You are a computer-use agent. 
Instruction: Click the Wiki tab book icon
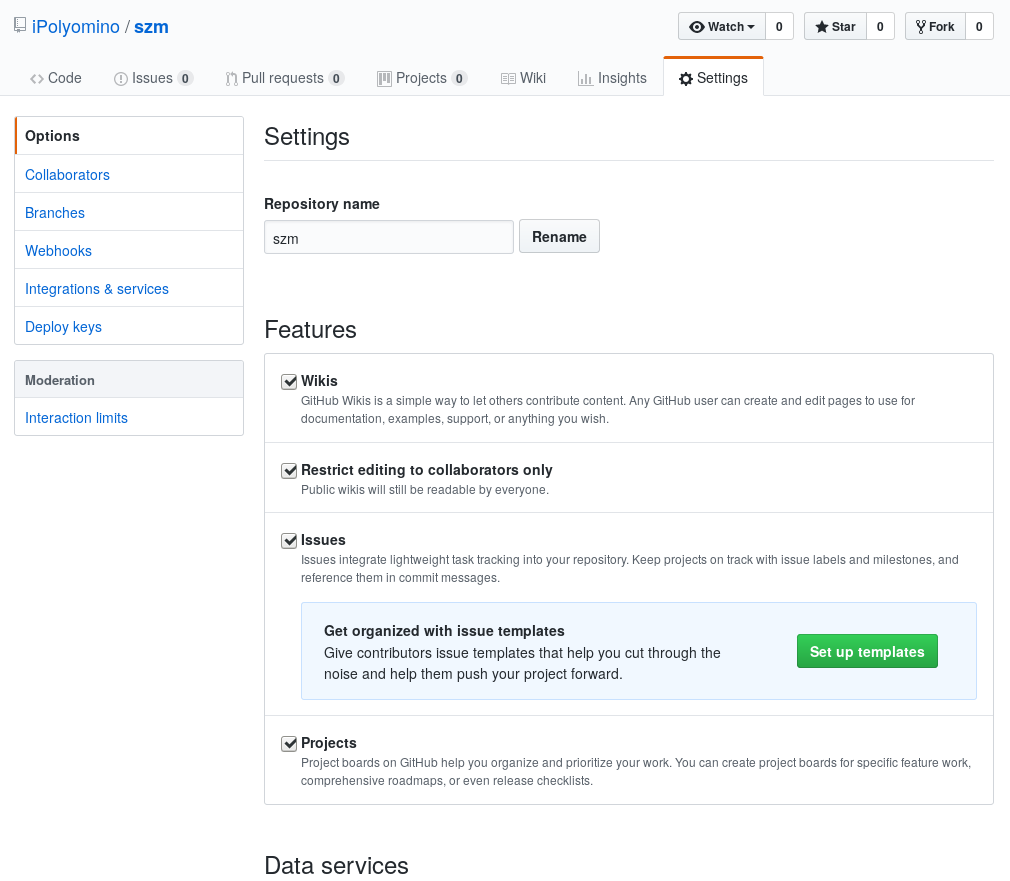tap(508, 79)
